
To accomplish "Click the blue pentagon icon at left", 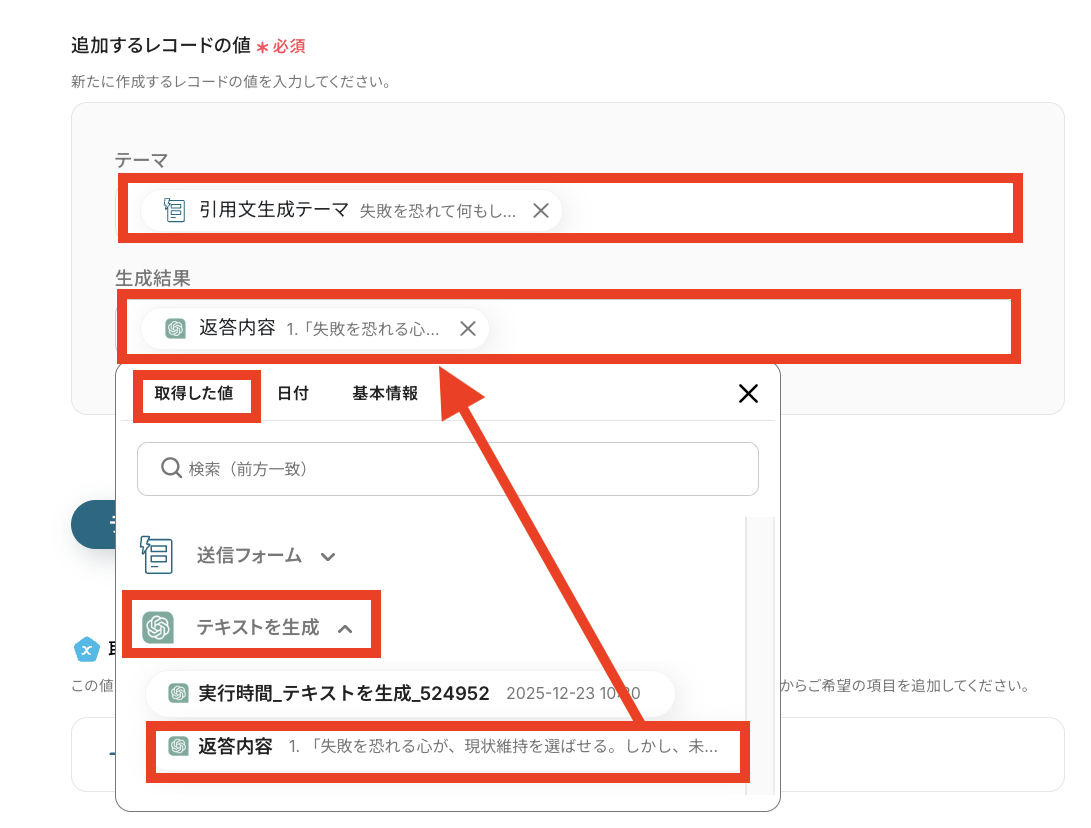I will 87,650.
